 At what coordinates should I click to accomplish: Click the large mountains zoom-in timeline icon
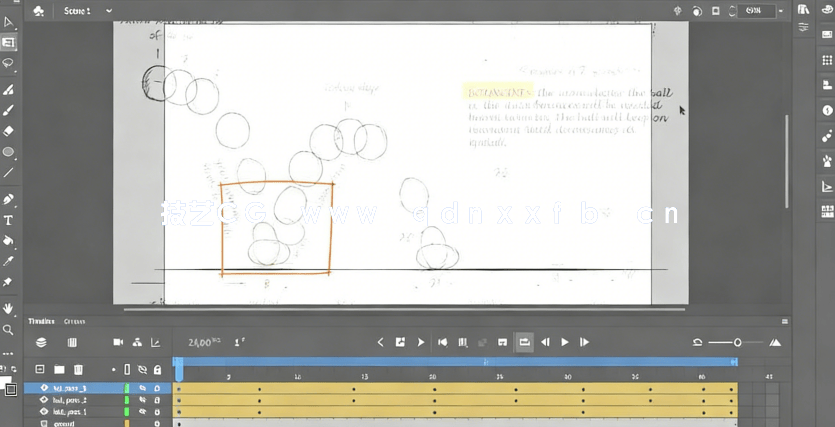point(775,342)
